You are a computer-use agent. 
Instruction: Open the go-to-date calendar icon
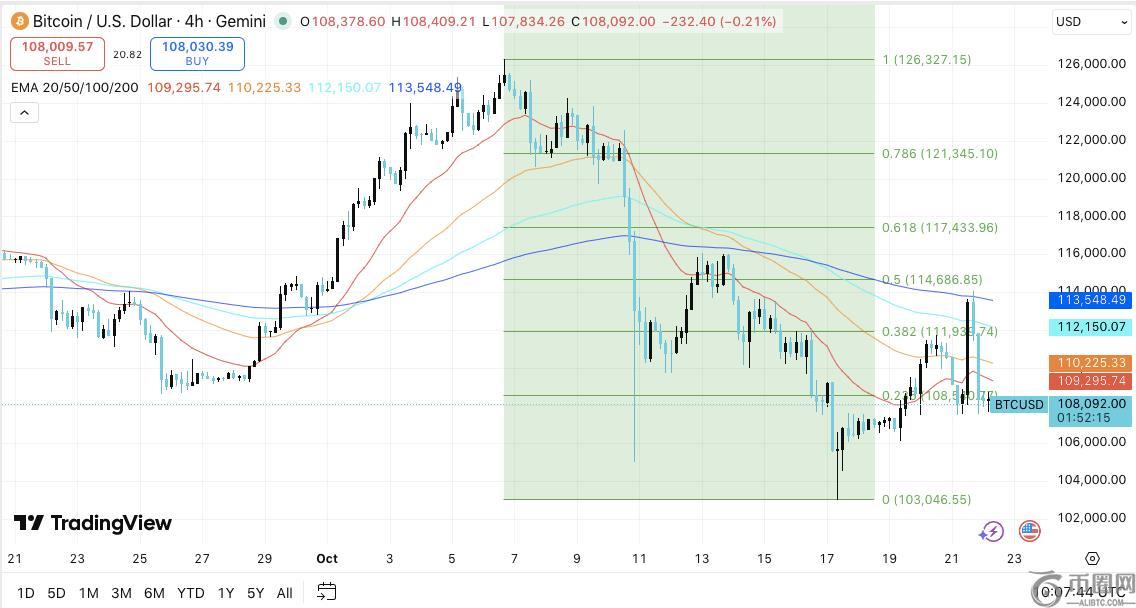click(x=326, y=592)
